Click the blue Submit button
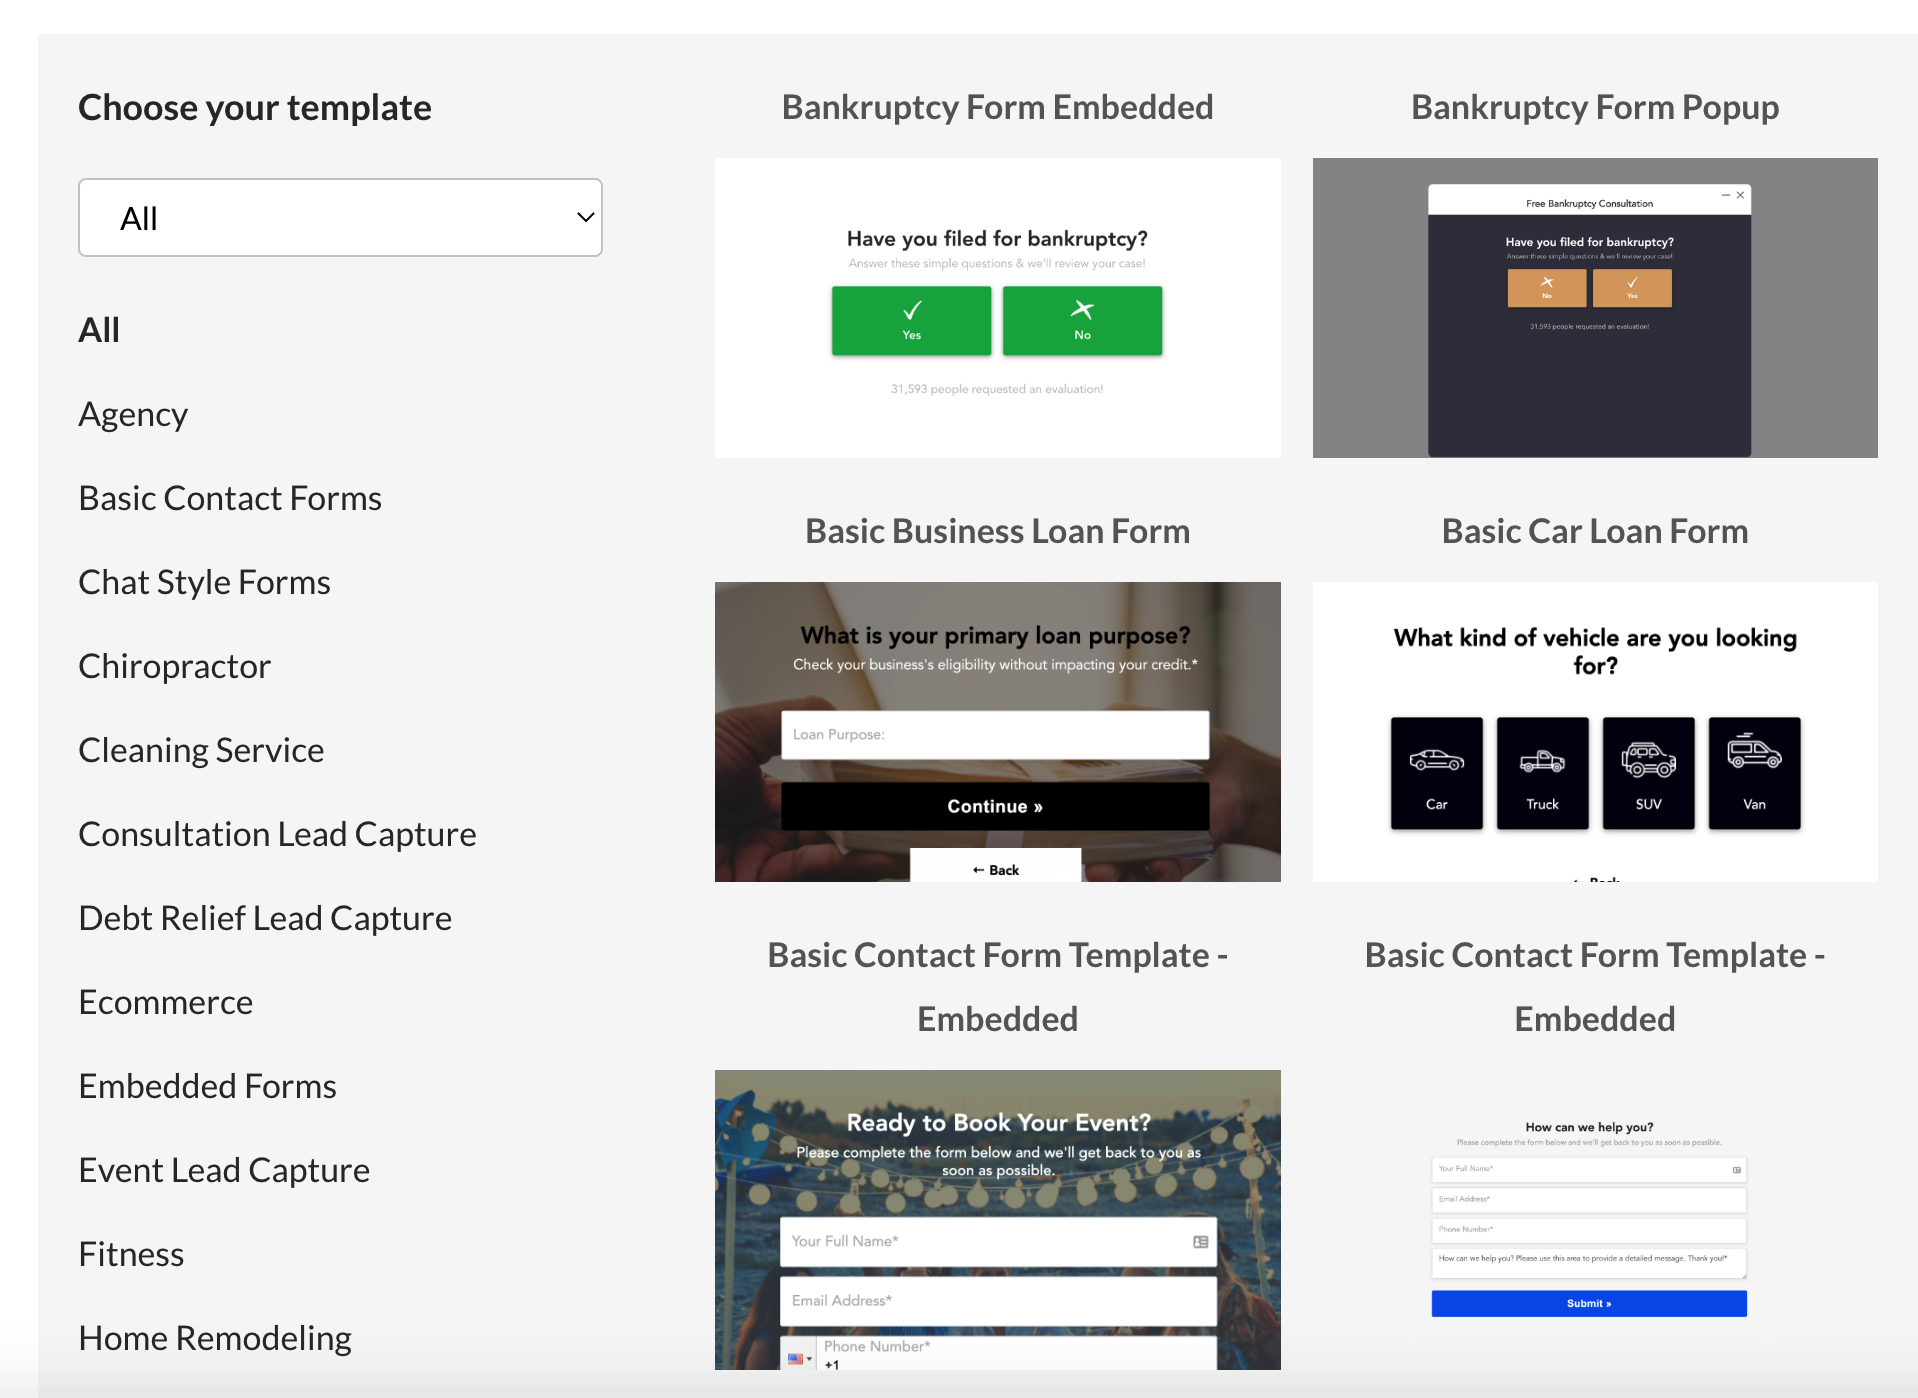 tap(1588, 1303)
